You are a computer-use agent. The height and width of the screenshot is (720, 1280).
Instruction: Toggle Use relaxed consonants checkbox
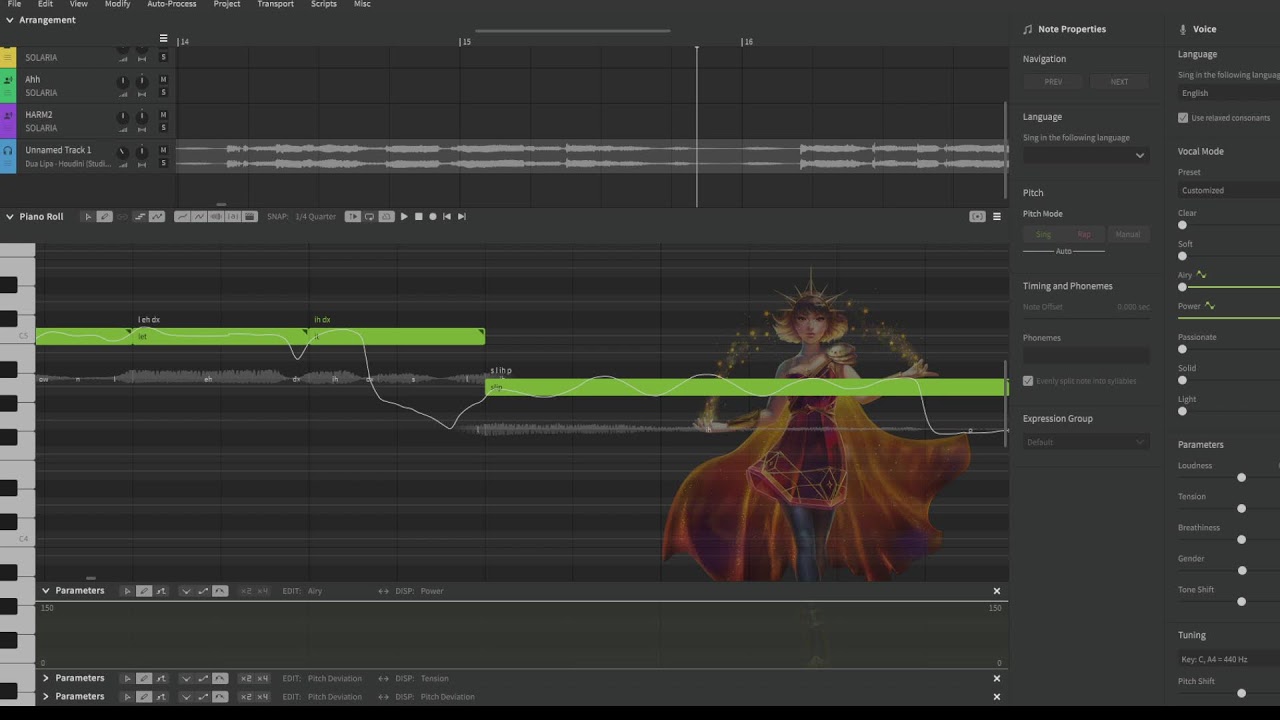[1183, 118]
